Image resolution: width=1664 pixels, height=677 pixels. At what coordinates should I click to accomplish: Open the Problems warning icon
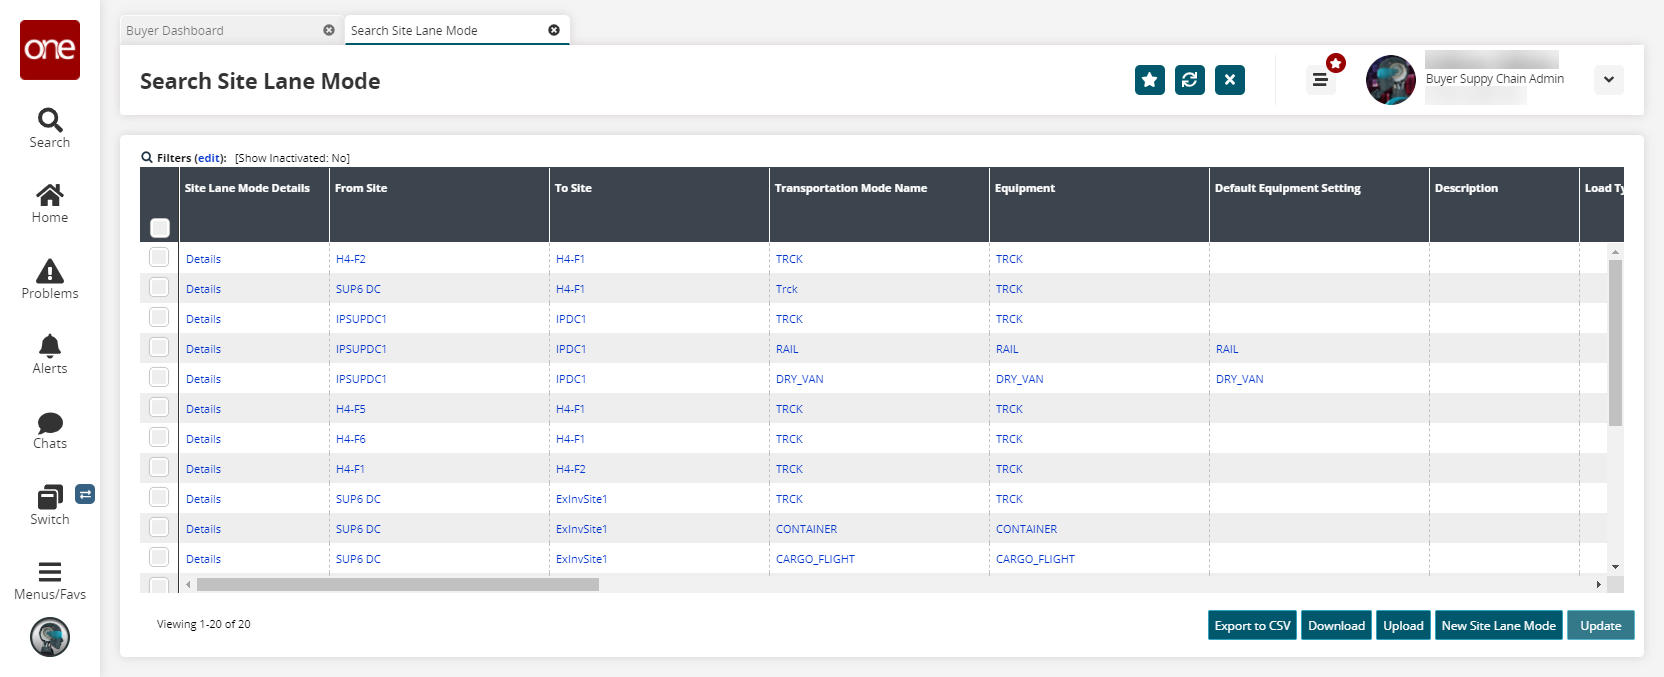coord(50,272)
